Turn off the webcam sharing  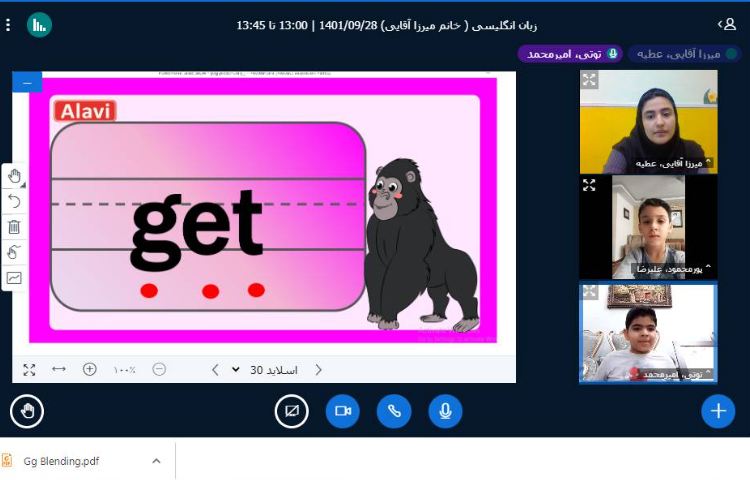coord(342,411)
